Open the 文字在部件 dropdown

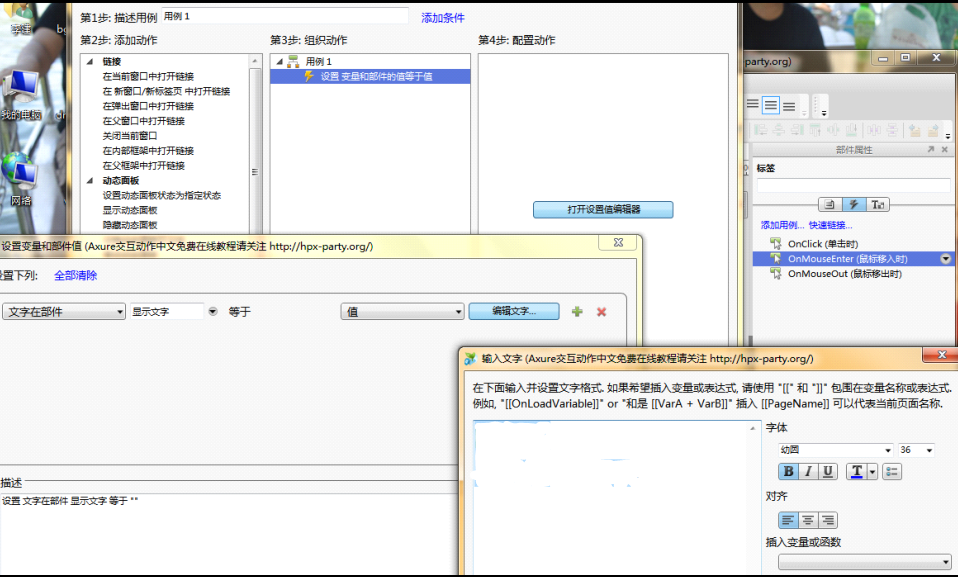pyautogui.click(x=64, y=312)
